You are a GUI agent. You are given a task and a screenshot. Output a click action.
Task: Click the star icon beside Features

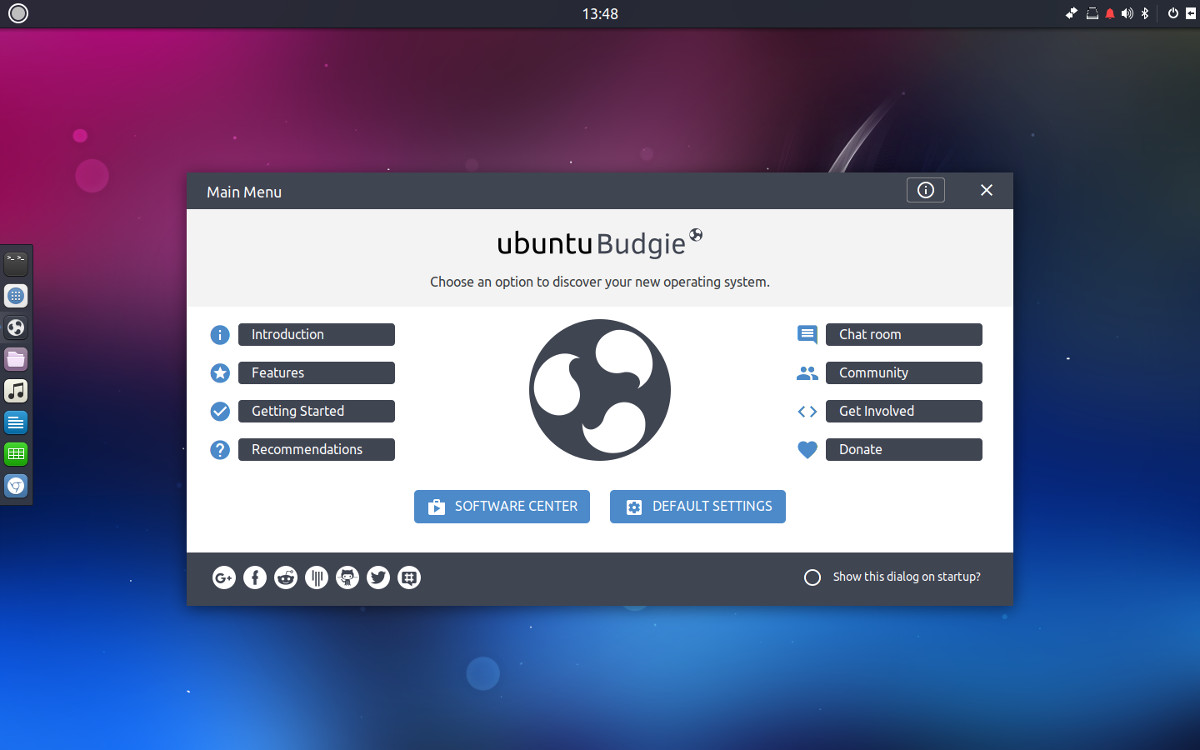coord(220,373)
